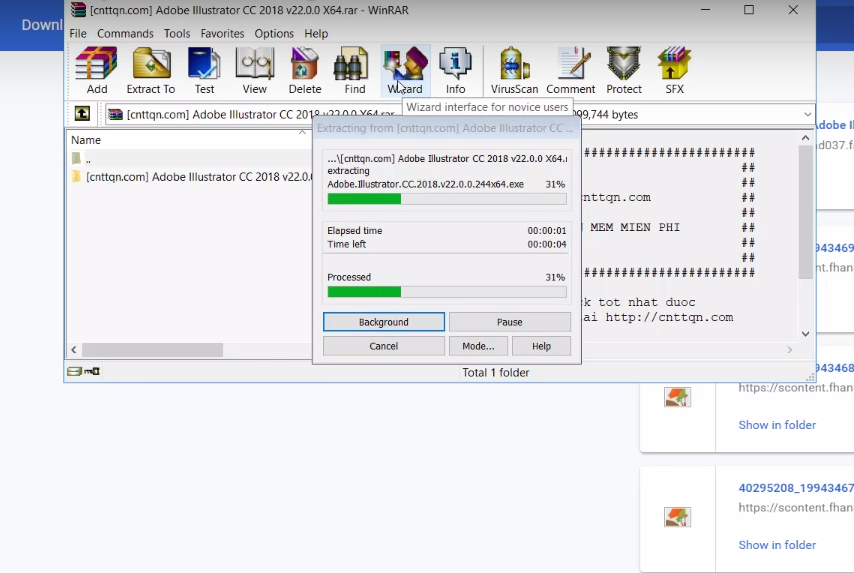
Task: Send extraction to Background
Action: (383, 322)
